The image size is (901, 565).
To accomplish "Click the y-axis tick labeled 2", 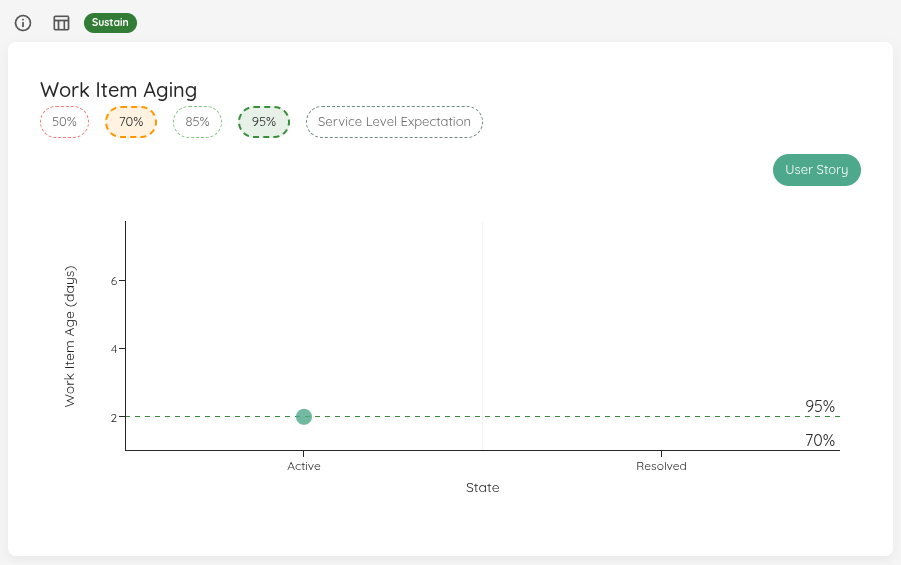I will point(115,417).
